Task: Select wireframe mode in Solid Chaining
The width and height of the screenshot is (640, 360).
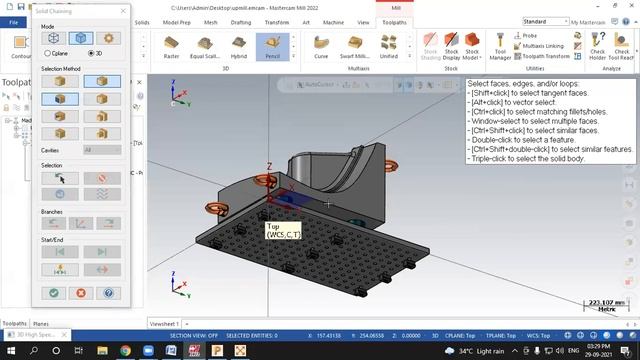Action: click(53, 38)
